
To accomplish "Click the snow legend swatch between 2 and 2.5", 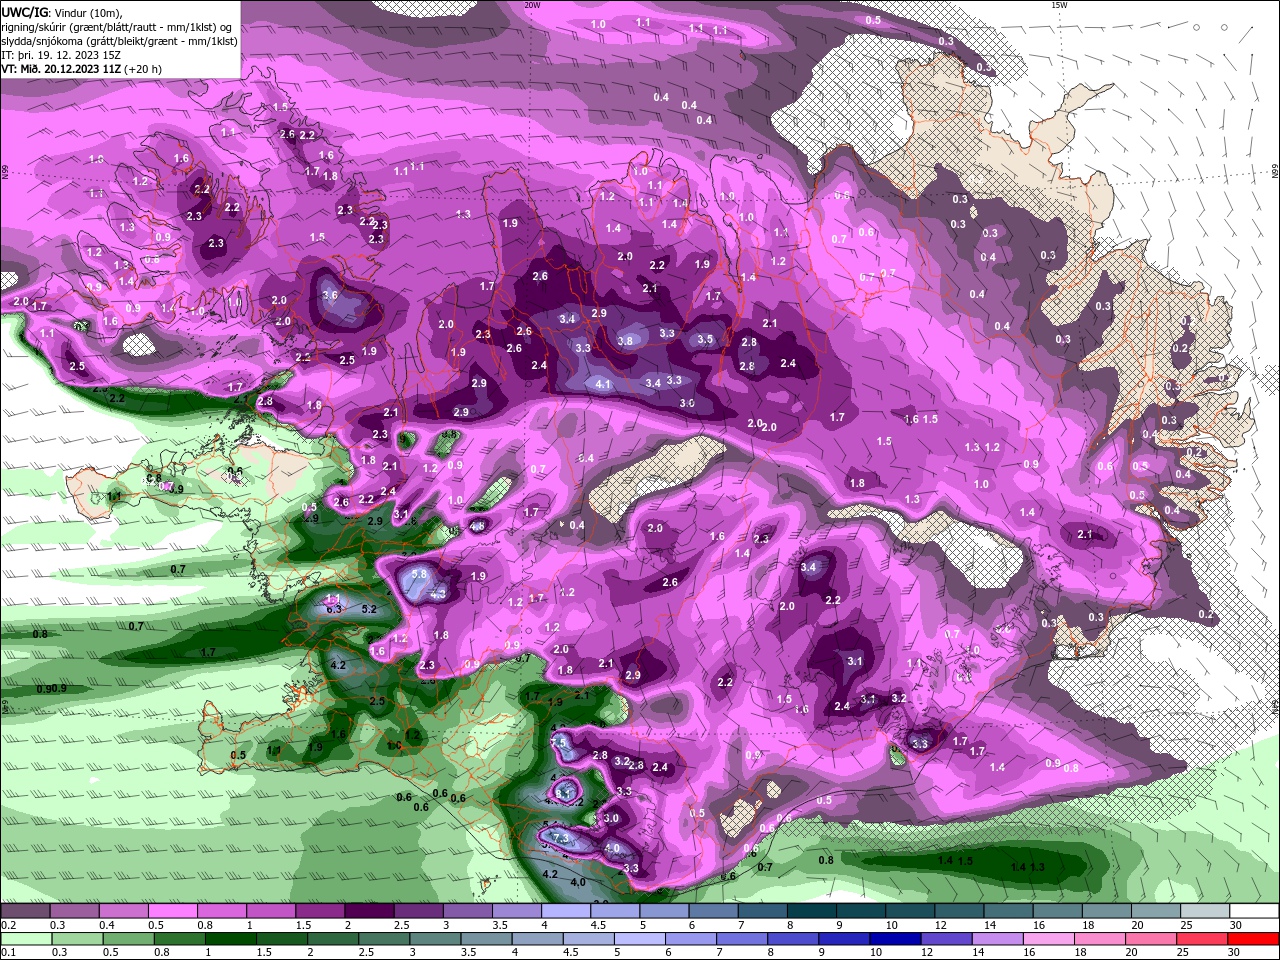I will [369, 911].
